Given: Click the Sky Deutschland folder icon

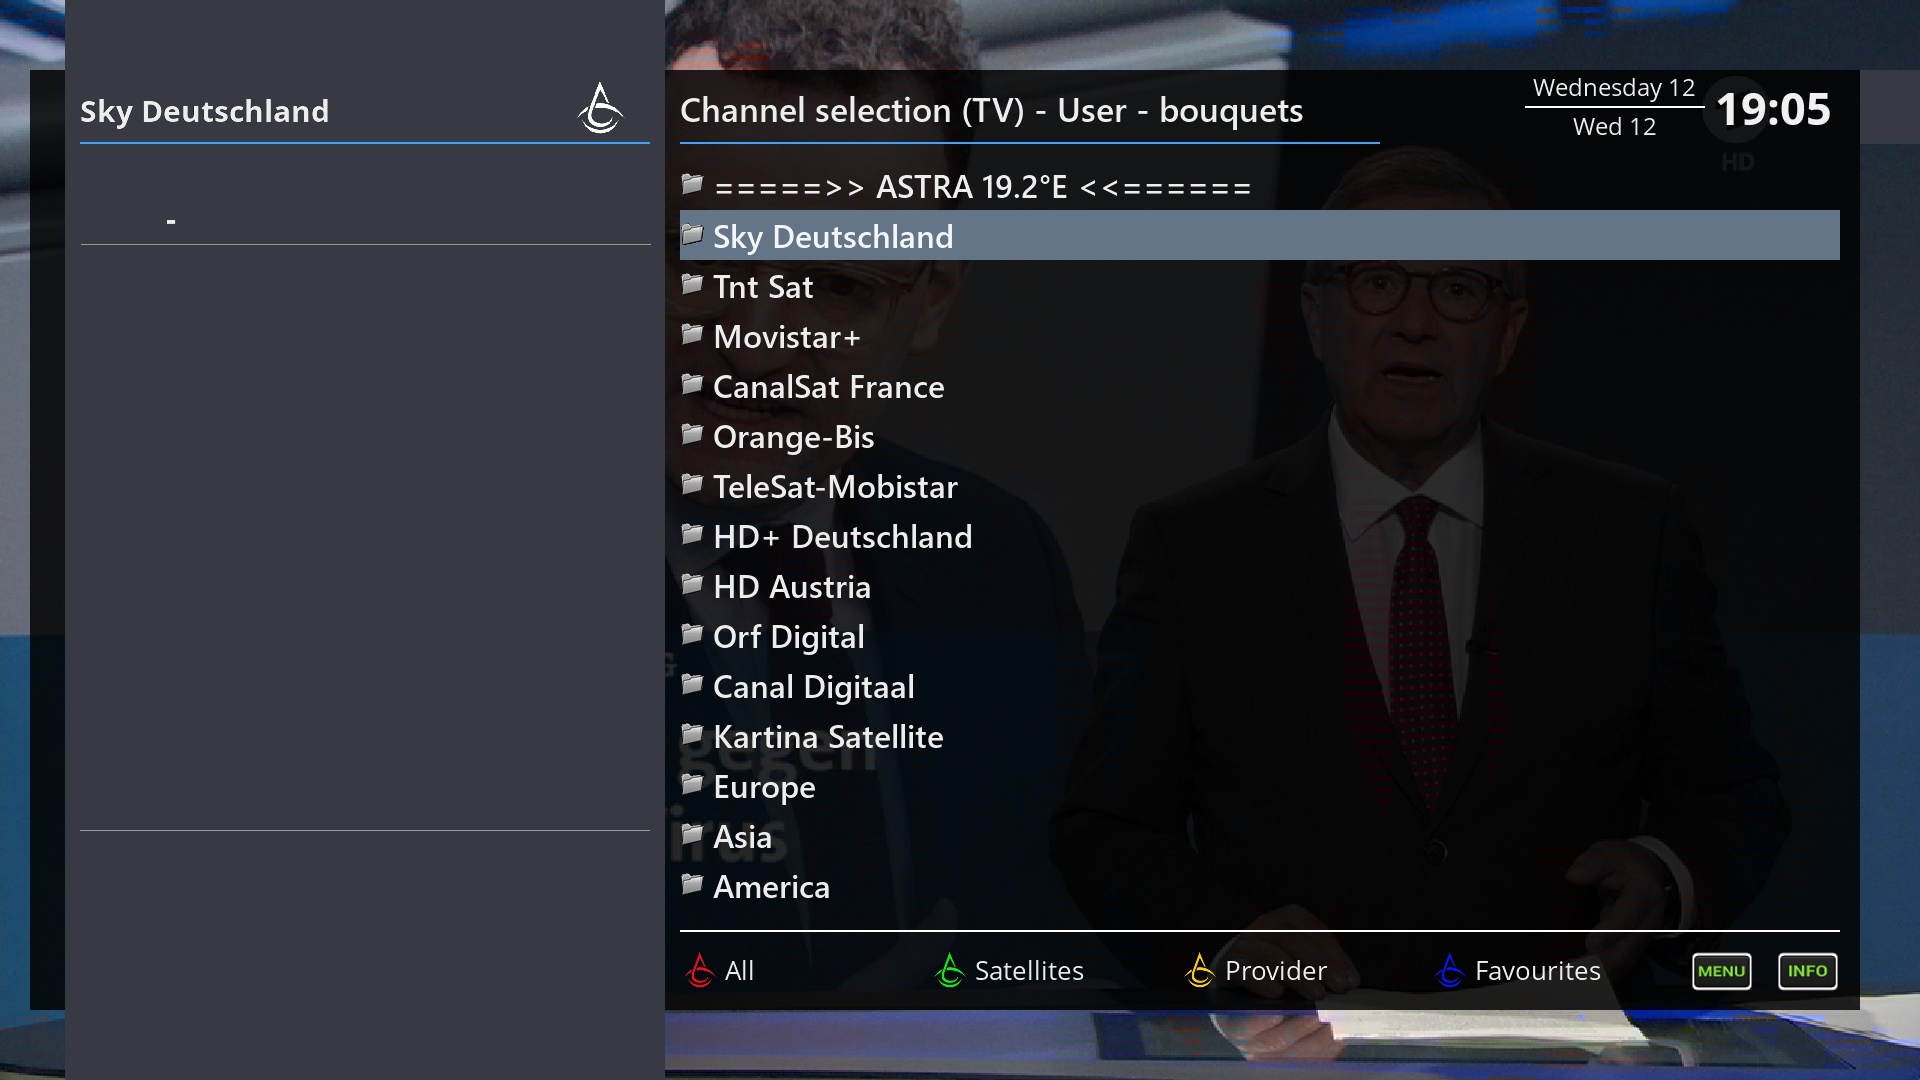Looking at the screenshot, I should pos(691,235).
